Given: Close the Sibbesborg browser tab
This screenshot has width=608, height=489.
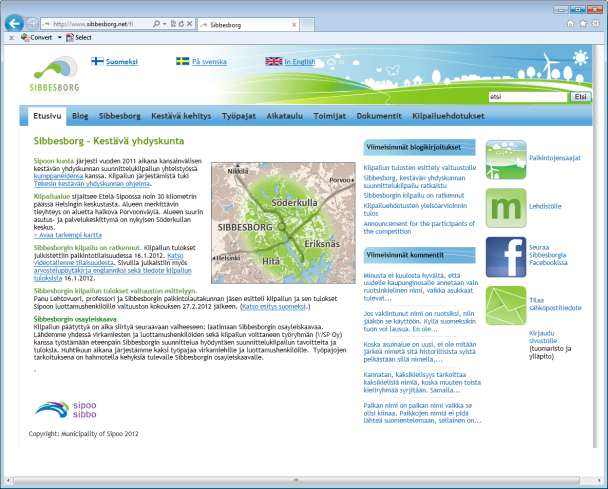Looking at the screenshot, I should 294,25.
